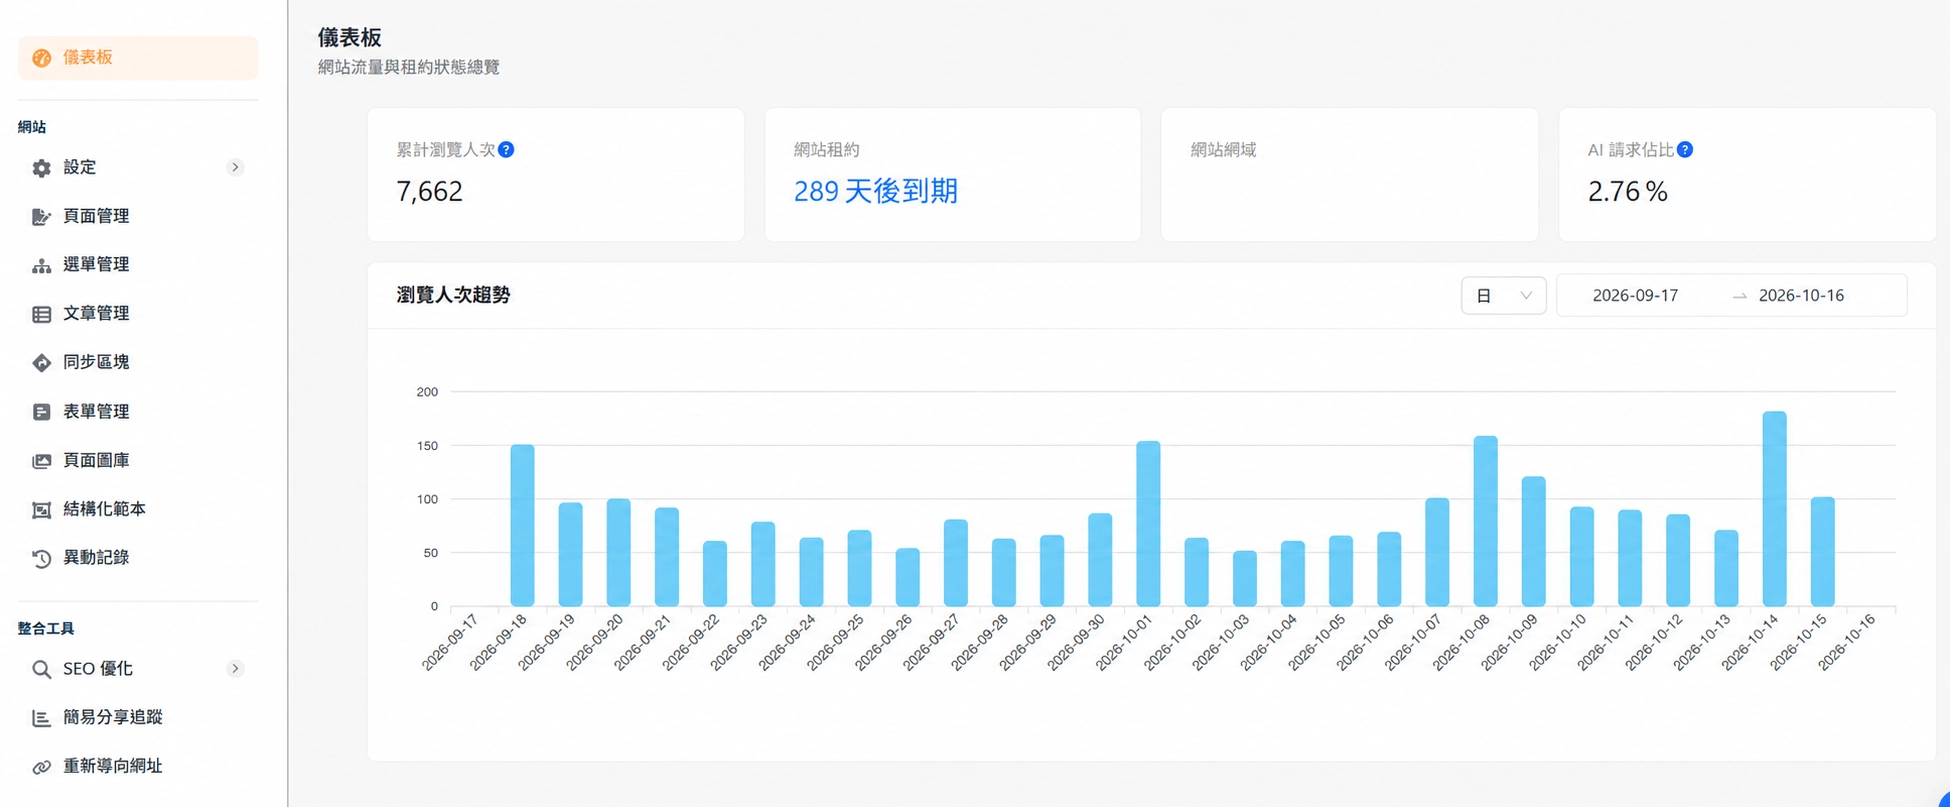Expand the 設定 submenu chevron
1950x807 pixels.
[x=235, y=167]
